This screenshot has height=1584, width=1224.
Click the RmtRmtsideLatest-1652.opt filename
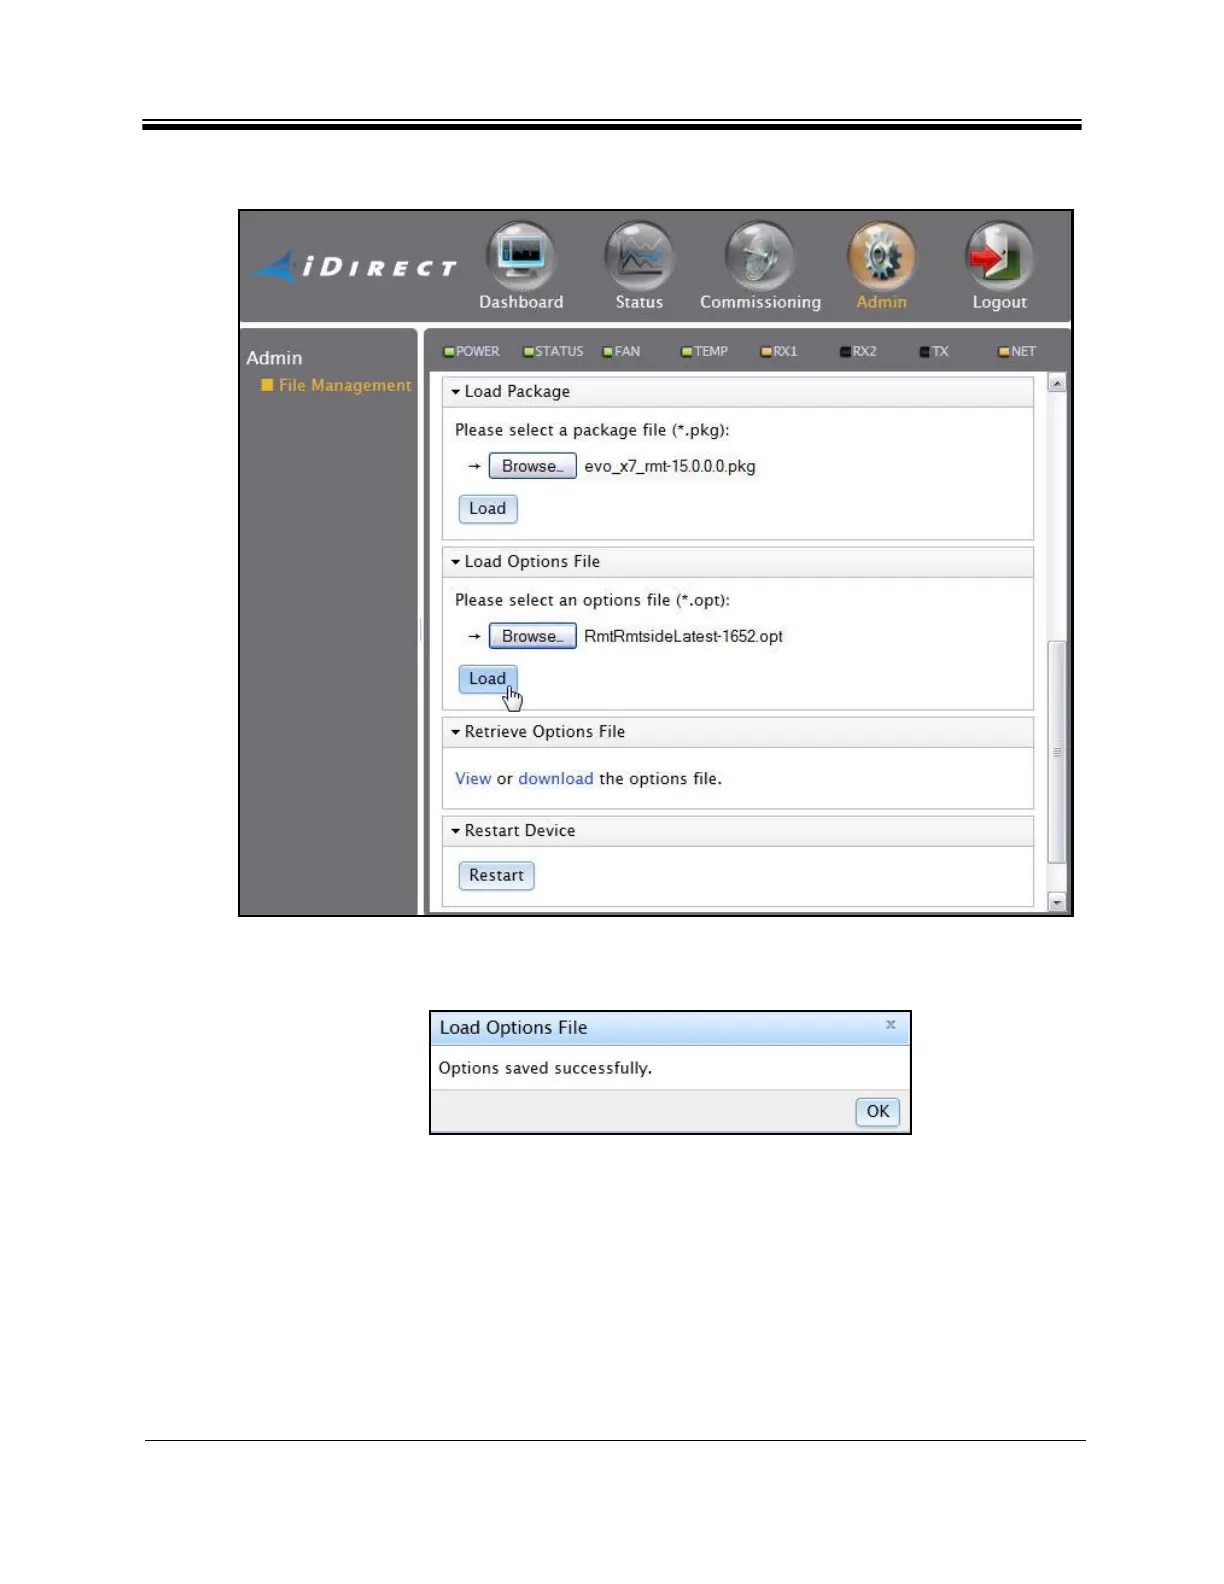[683, 636]
